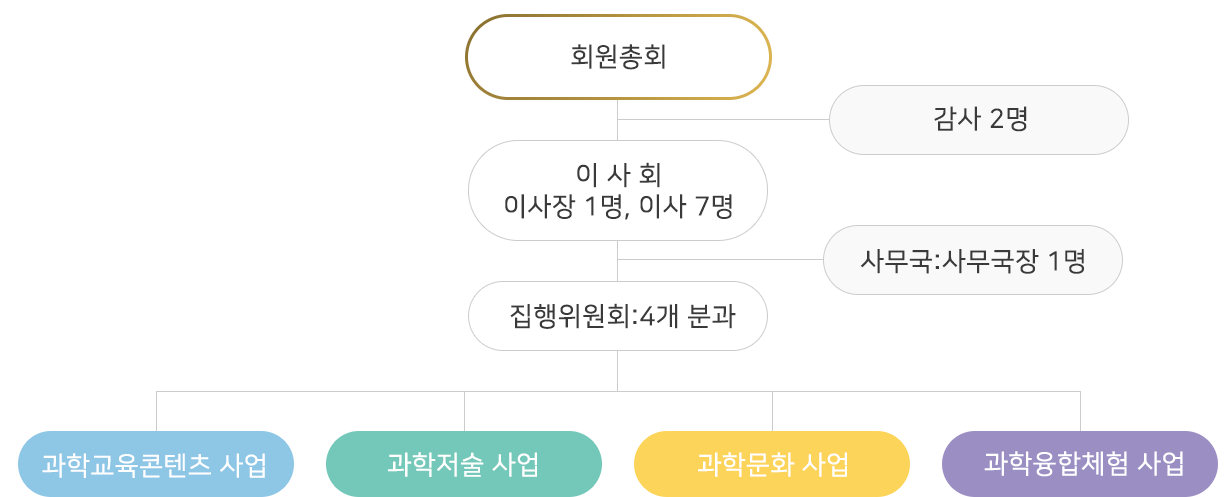Click the vertical line above 과학융합체험 사업
The image size is (1232, 497).
pos(1080,411)
